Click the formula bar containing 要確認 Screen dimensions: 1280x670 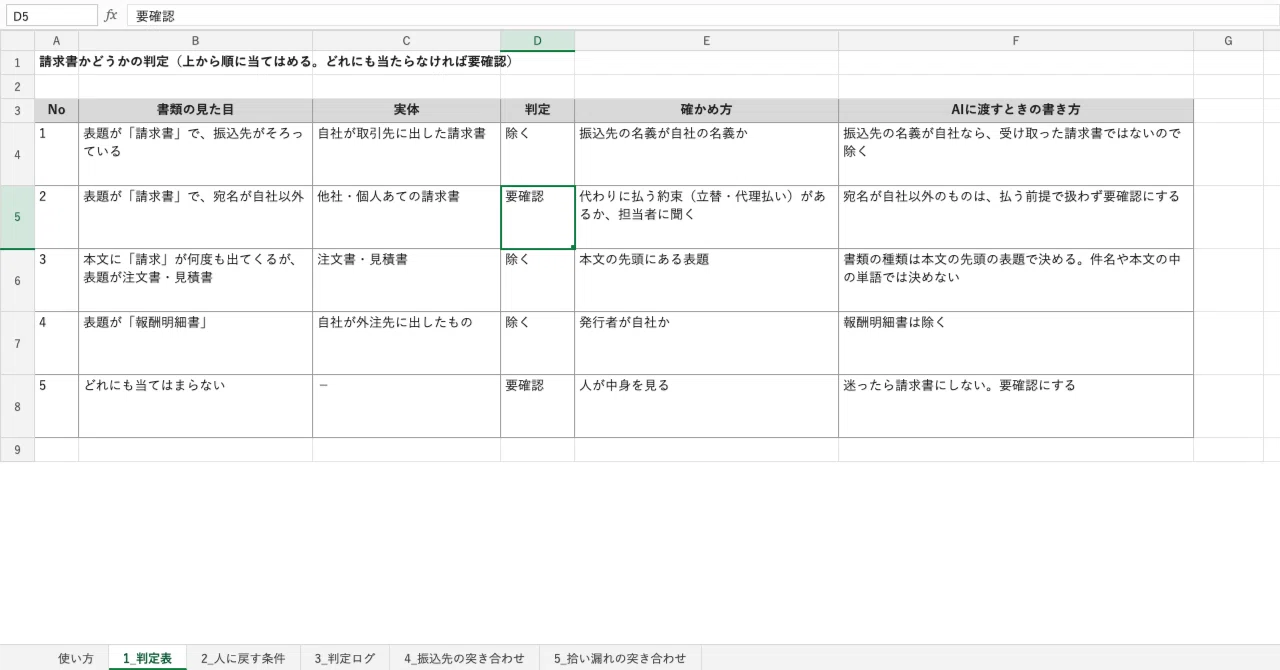702,16
